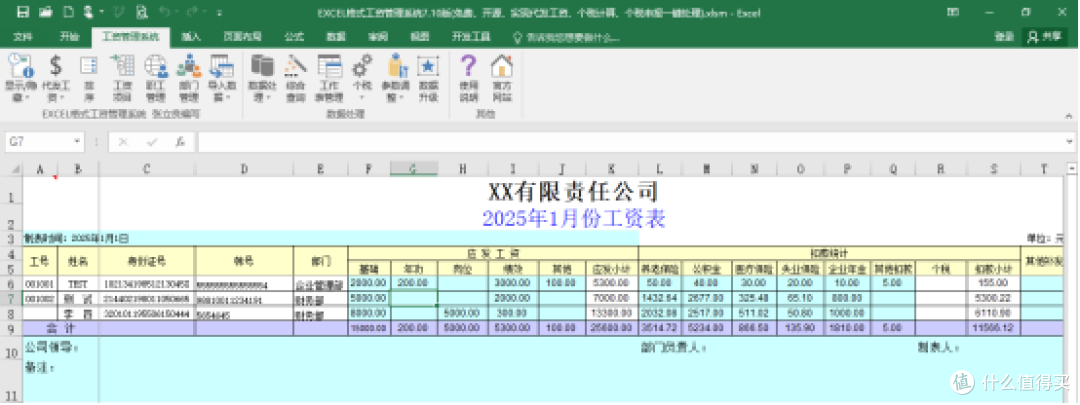Select column G header
Viewport: 1080px width, 405px height.
pos(414,169)
